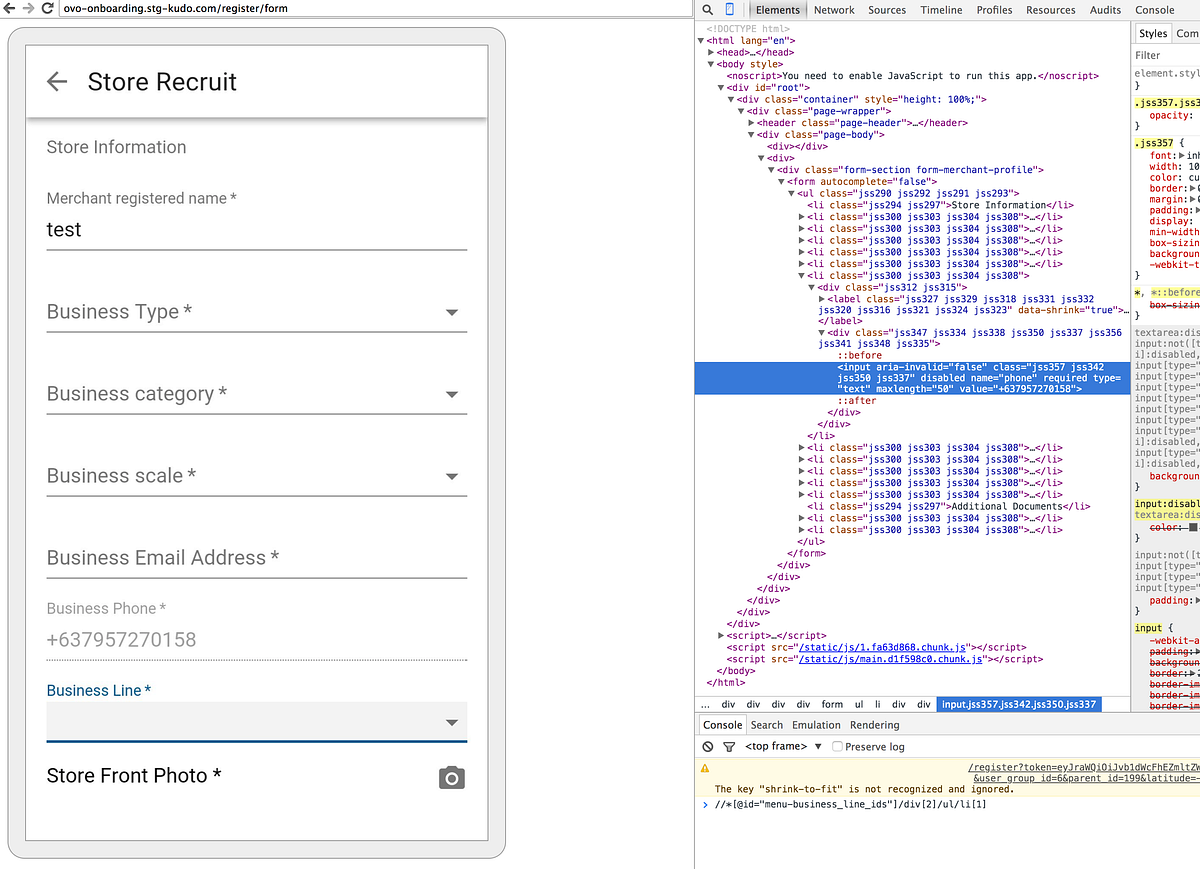
Task: Switch to the Network panel
Action: point(834,9)
